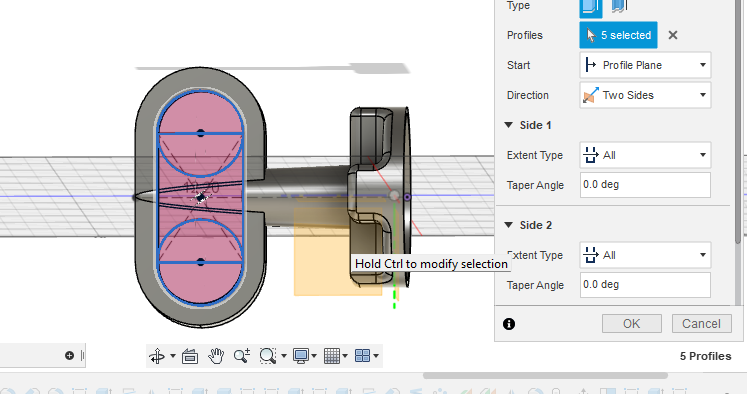Clear the Profiles selection with the X
747x394 pixels.
[673, 35]
